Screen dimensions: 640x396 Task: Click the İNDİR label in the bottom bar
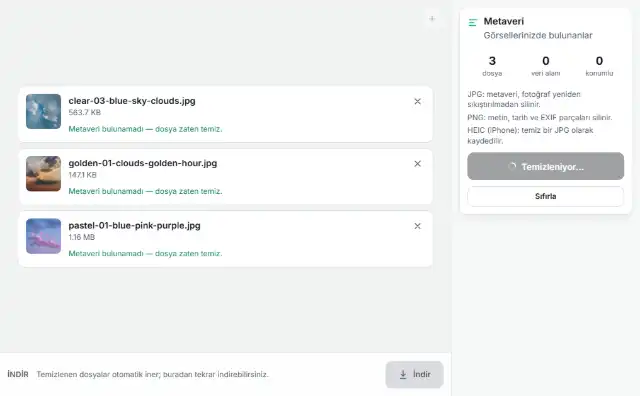click(x=18, y=374)
